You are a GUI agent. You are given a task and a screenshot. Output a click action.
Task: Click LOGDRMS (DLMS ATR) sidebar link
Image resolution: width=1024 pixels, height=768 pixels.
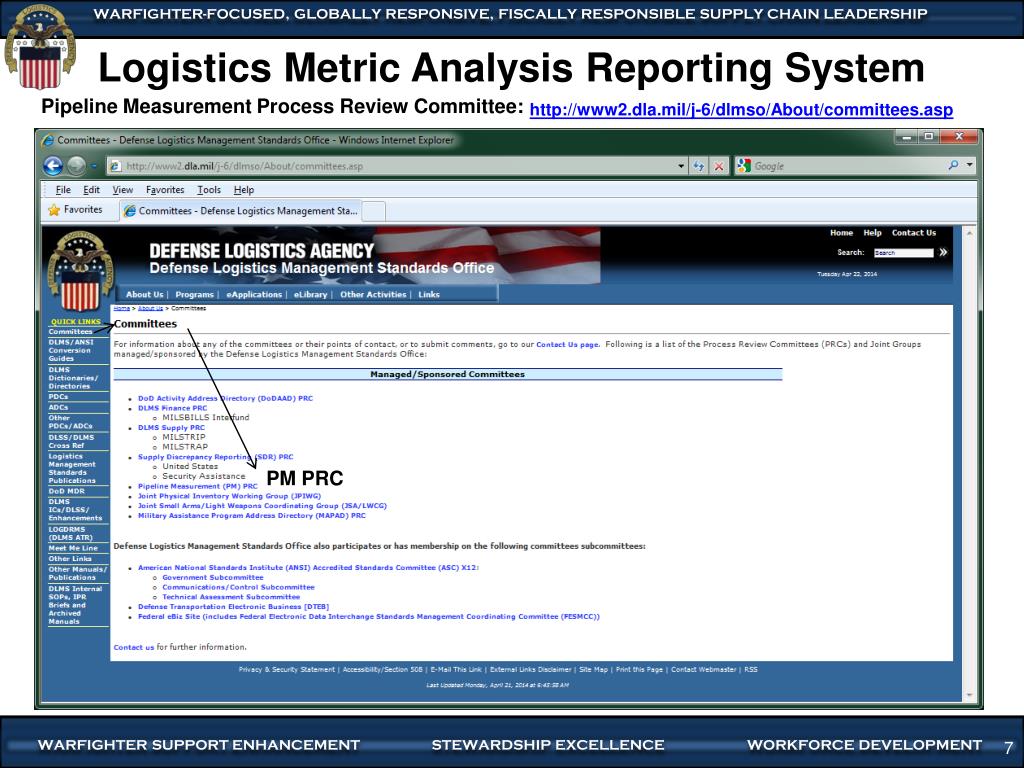click(71, 534)
